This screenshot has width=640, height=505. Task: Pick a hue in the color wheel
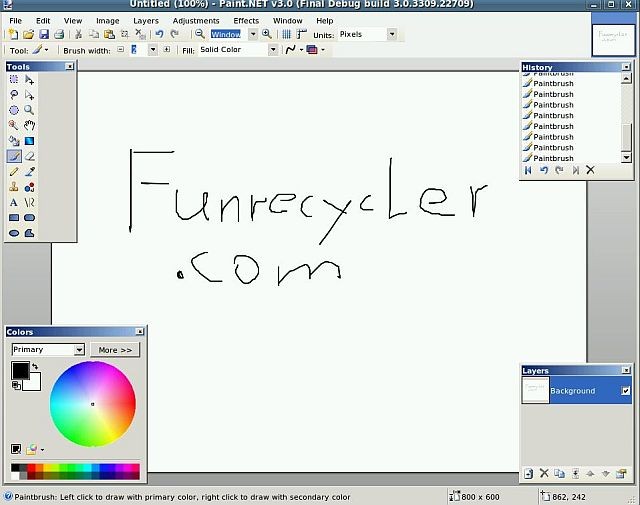tap(93, 404)
